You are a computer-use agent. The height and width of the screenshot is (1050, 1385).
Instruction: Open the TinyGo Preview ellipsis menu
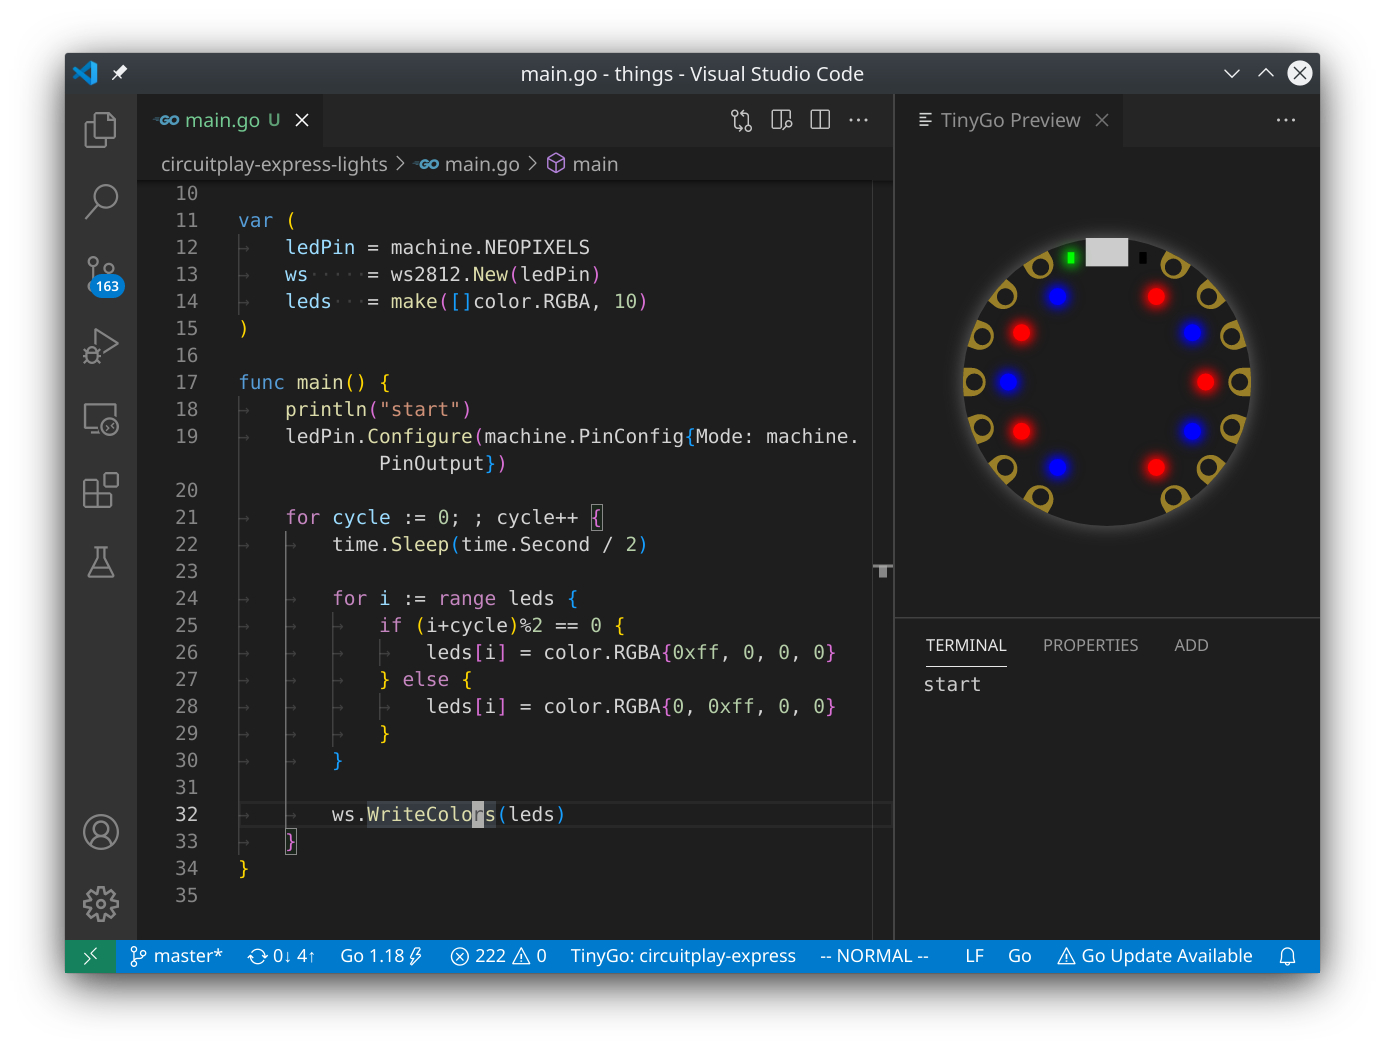[1286, 119]
